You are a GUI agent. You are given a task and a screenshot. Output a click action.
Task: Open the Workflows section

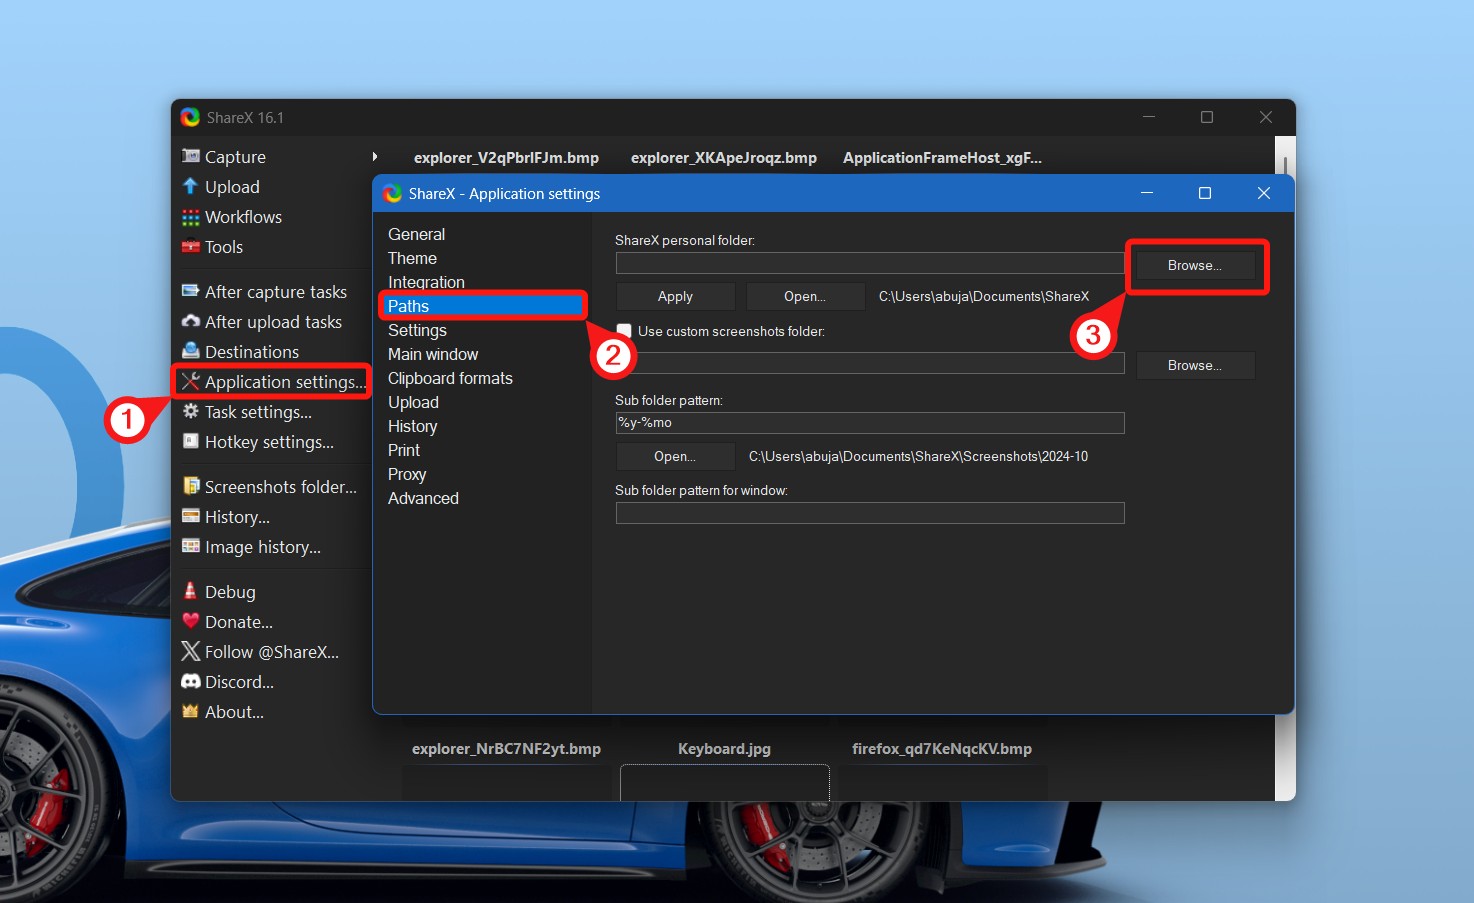[x=241, y=216]
